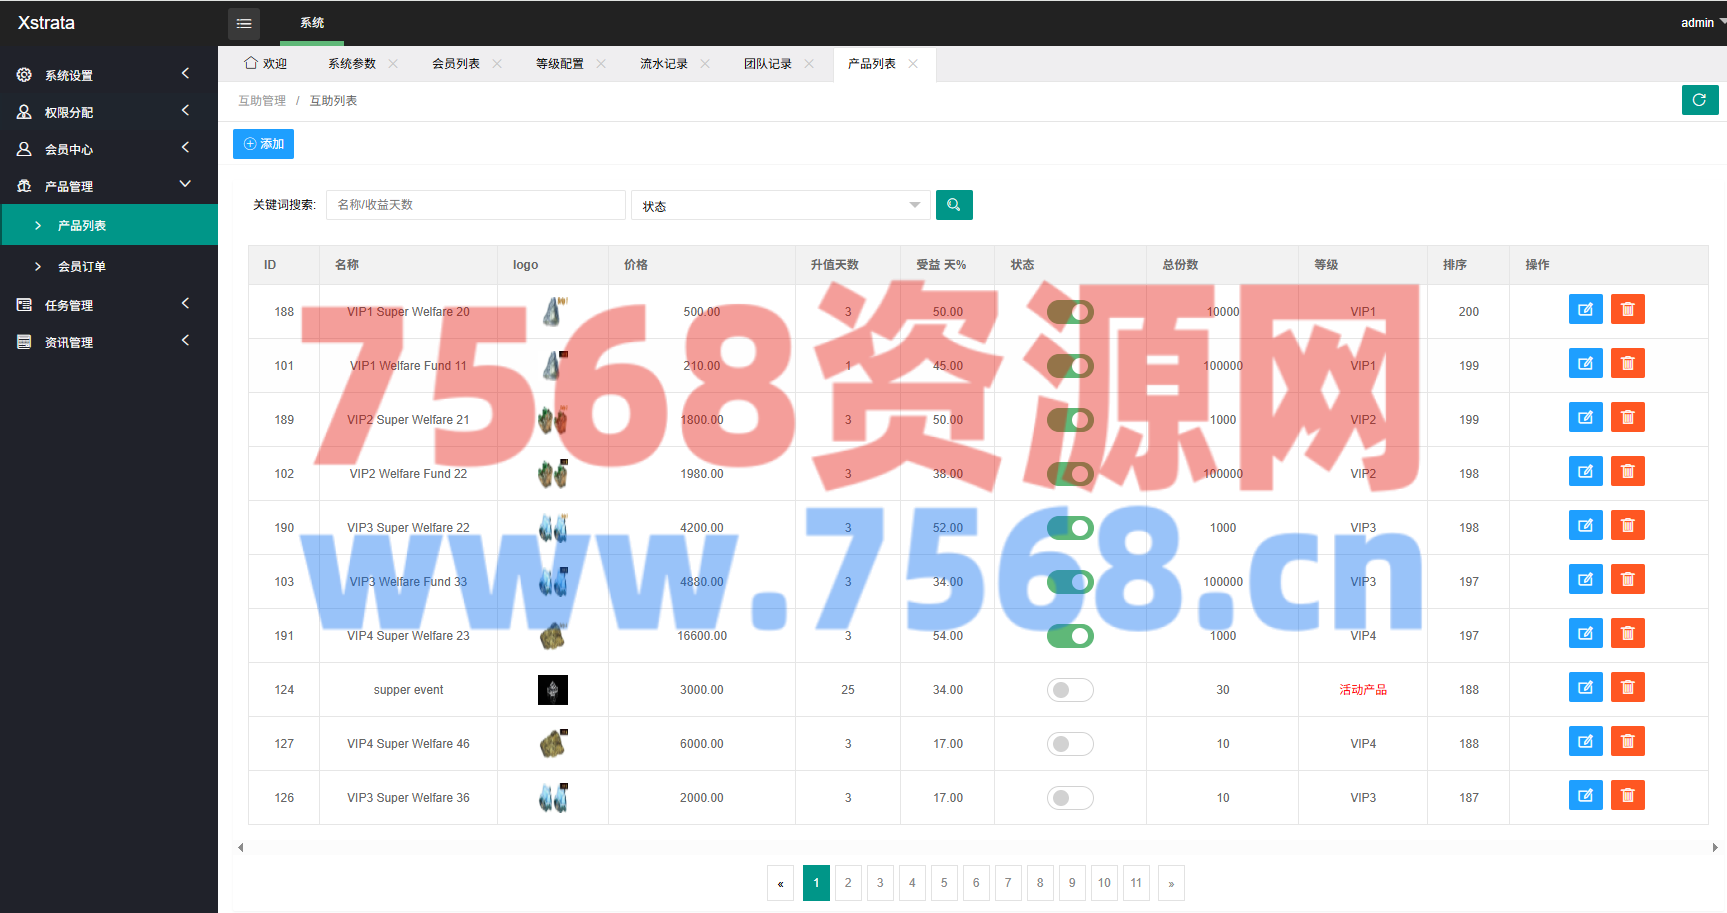
Task: Click the green search magnifier button
Action: (x=953, y=205)
